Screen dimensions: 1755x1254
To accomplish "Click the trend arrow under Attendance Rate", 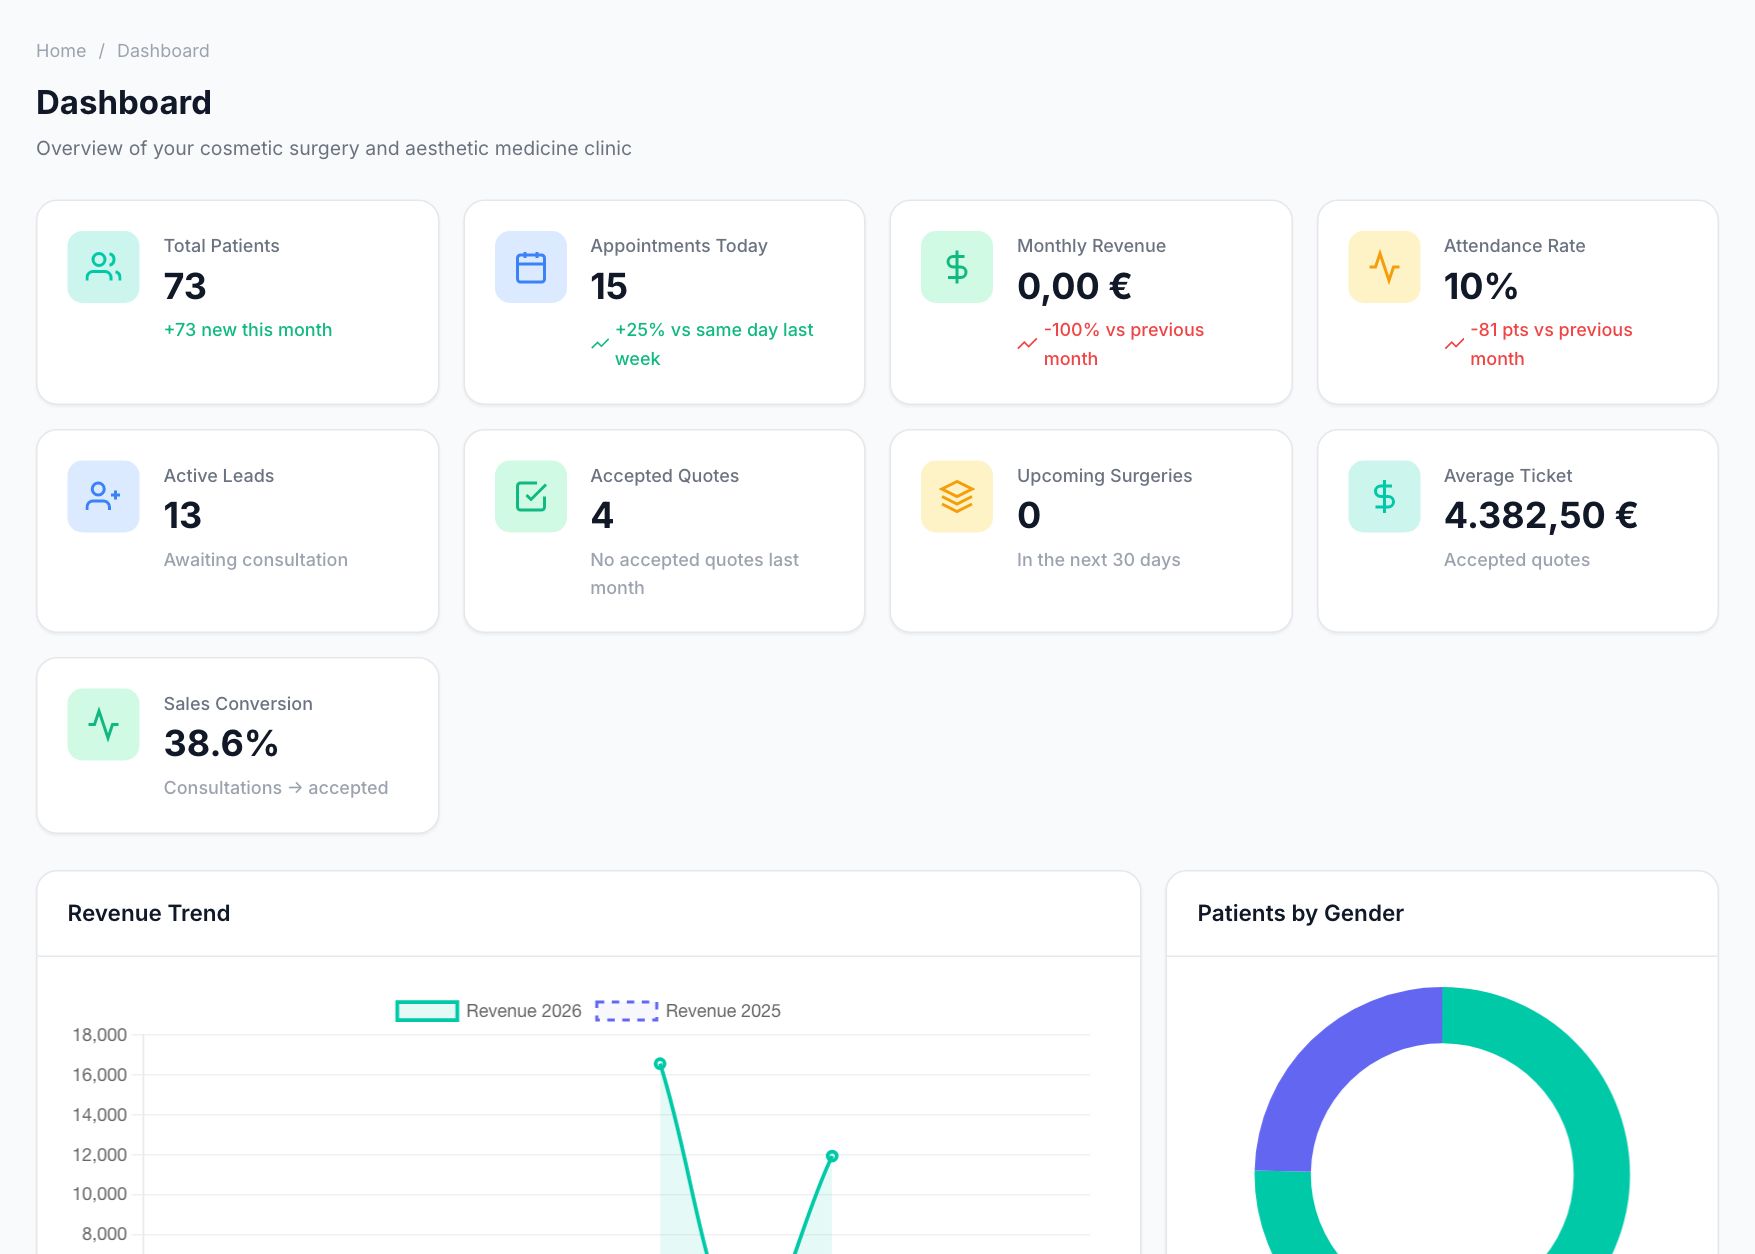I will [1454, 344].
